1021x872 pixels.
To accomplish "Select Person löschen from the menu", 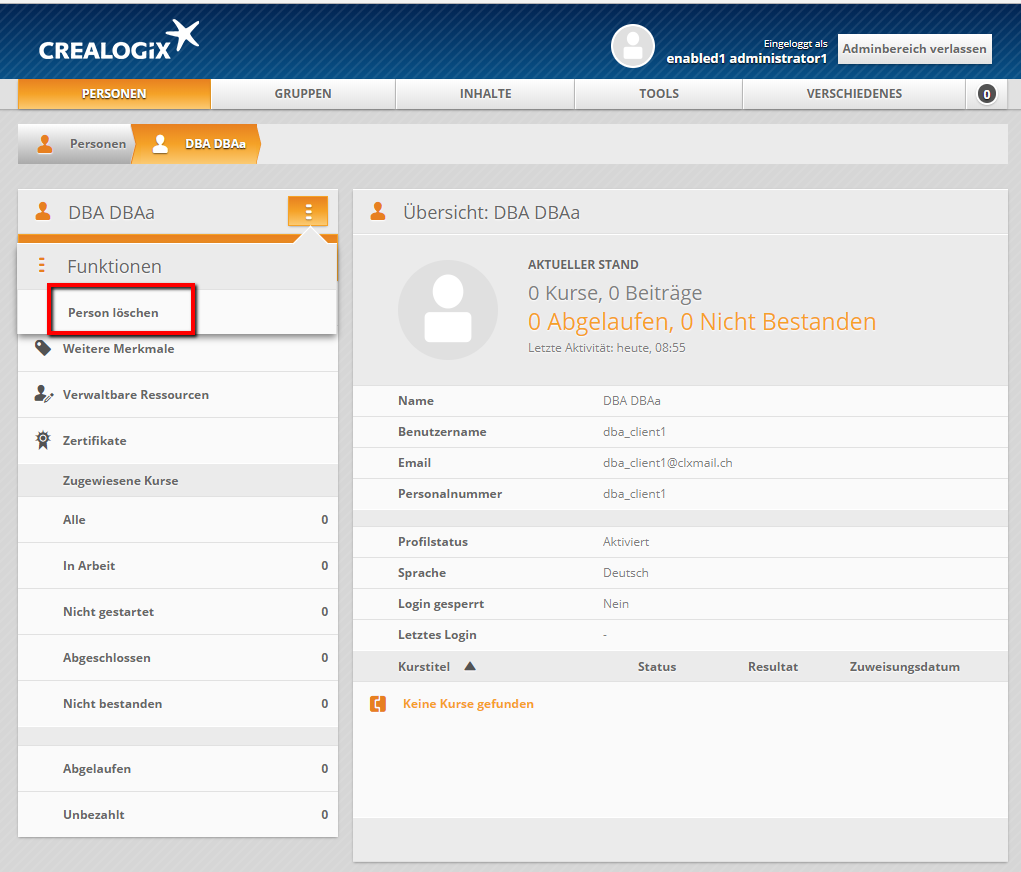I will tap(113, 313).
